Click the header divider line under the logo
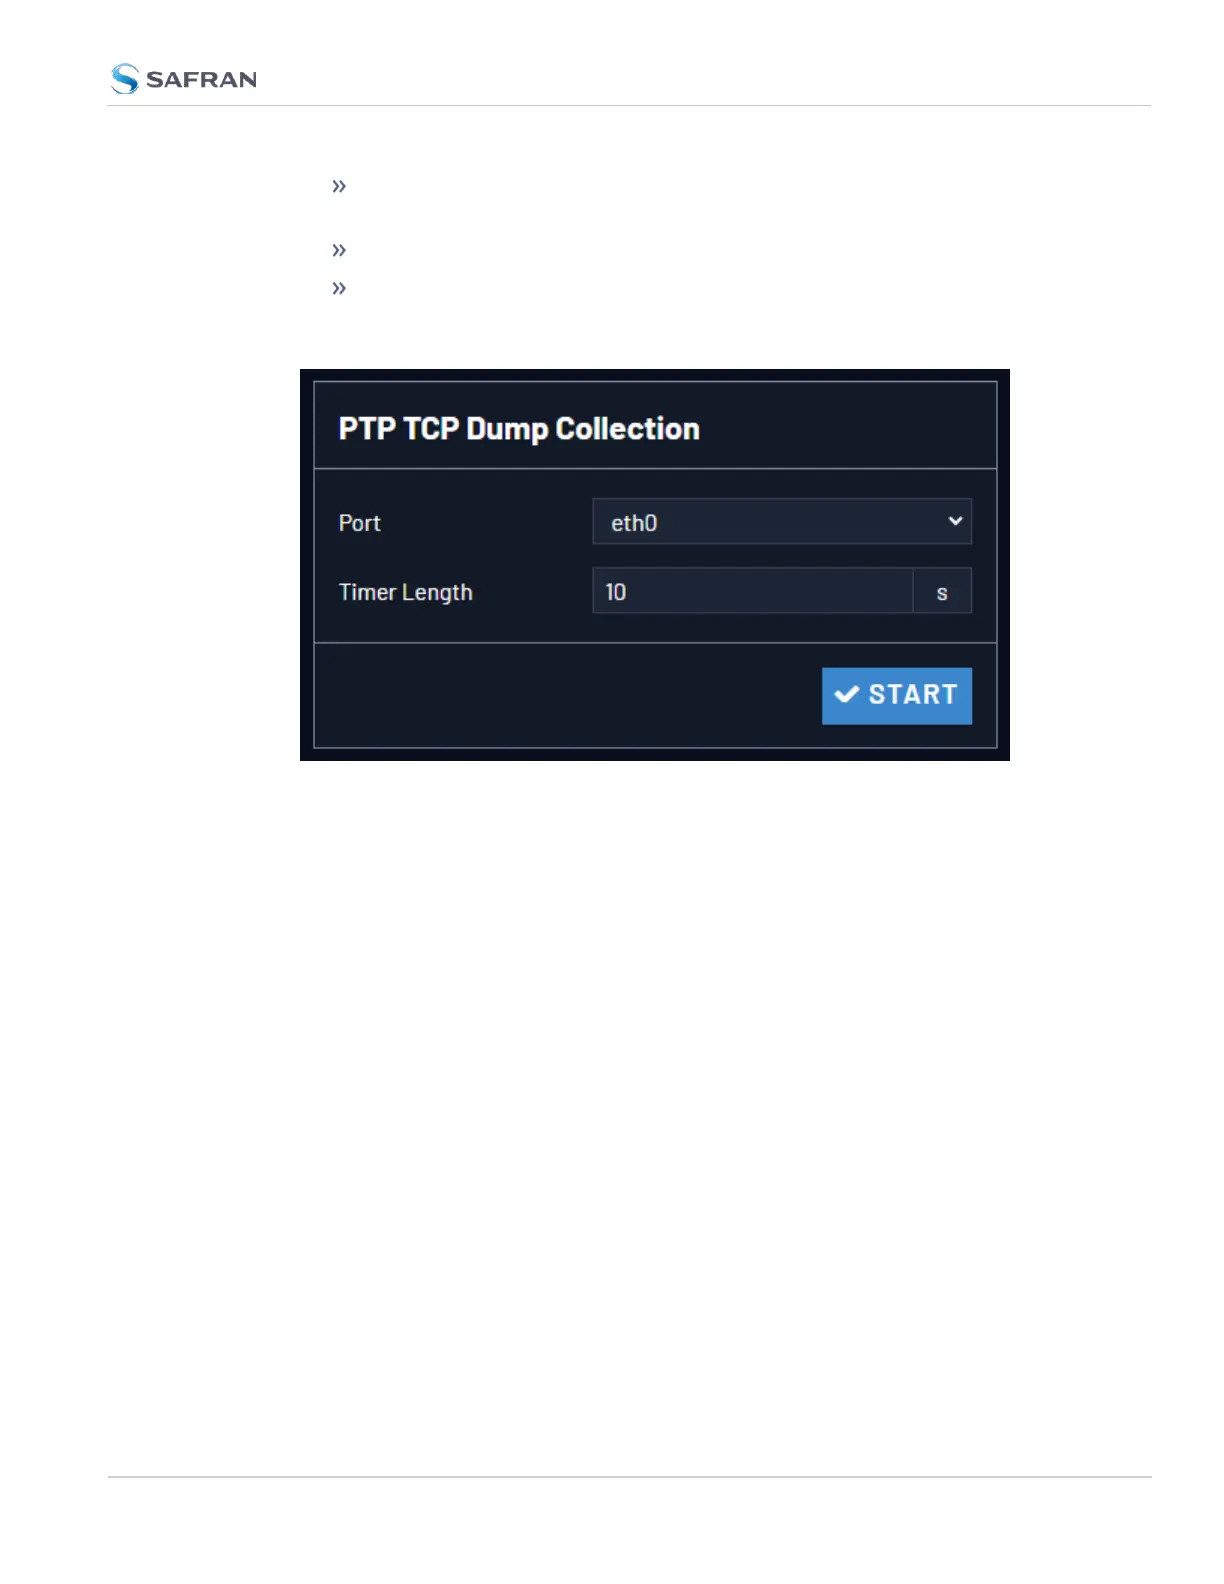This screenshot has height=1584, width=1224. coord(629,105)
